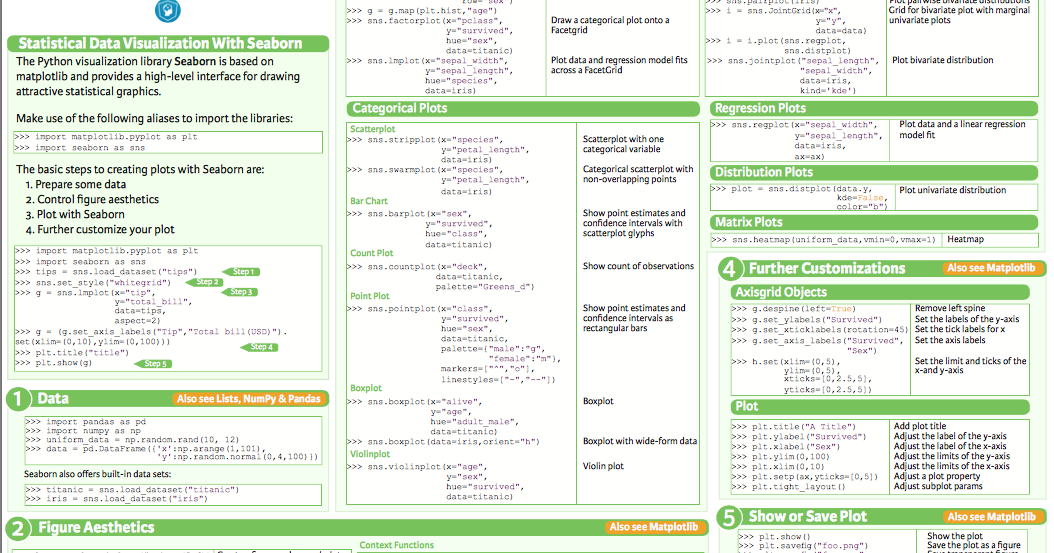Click the 'g.set_xticklabels(rotation=45)' code line
The height and width of the screenshot is (553, 1054).
820,330
